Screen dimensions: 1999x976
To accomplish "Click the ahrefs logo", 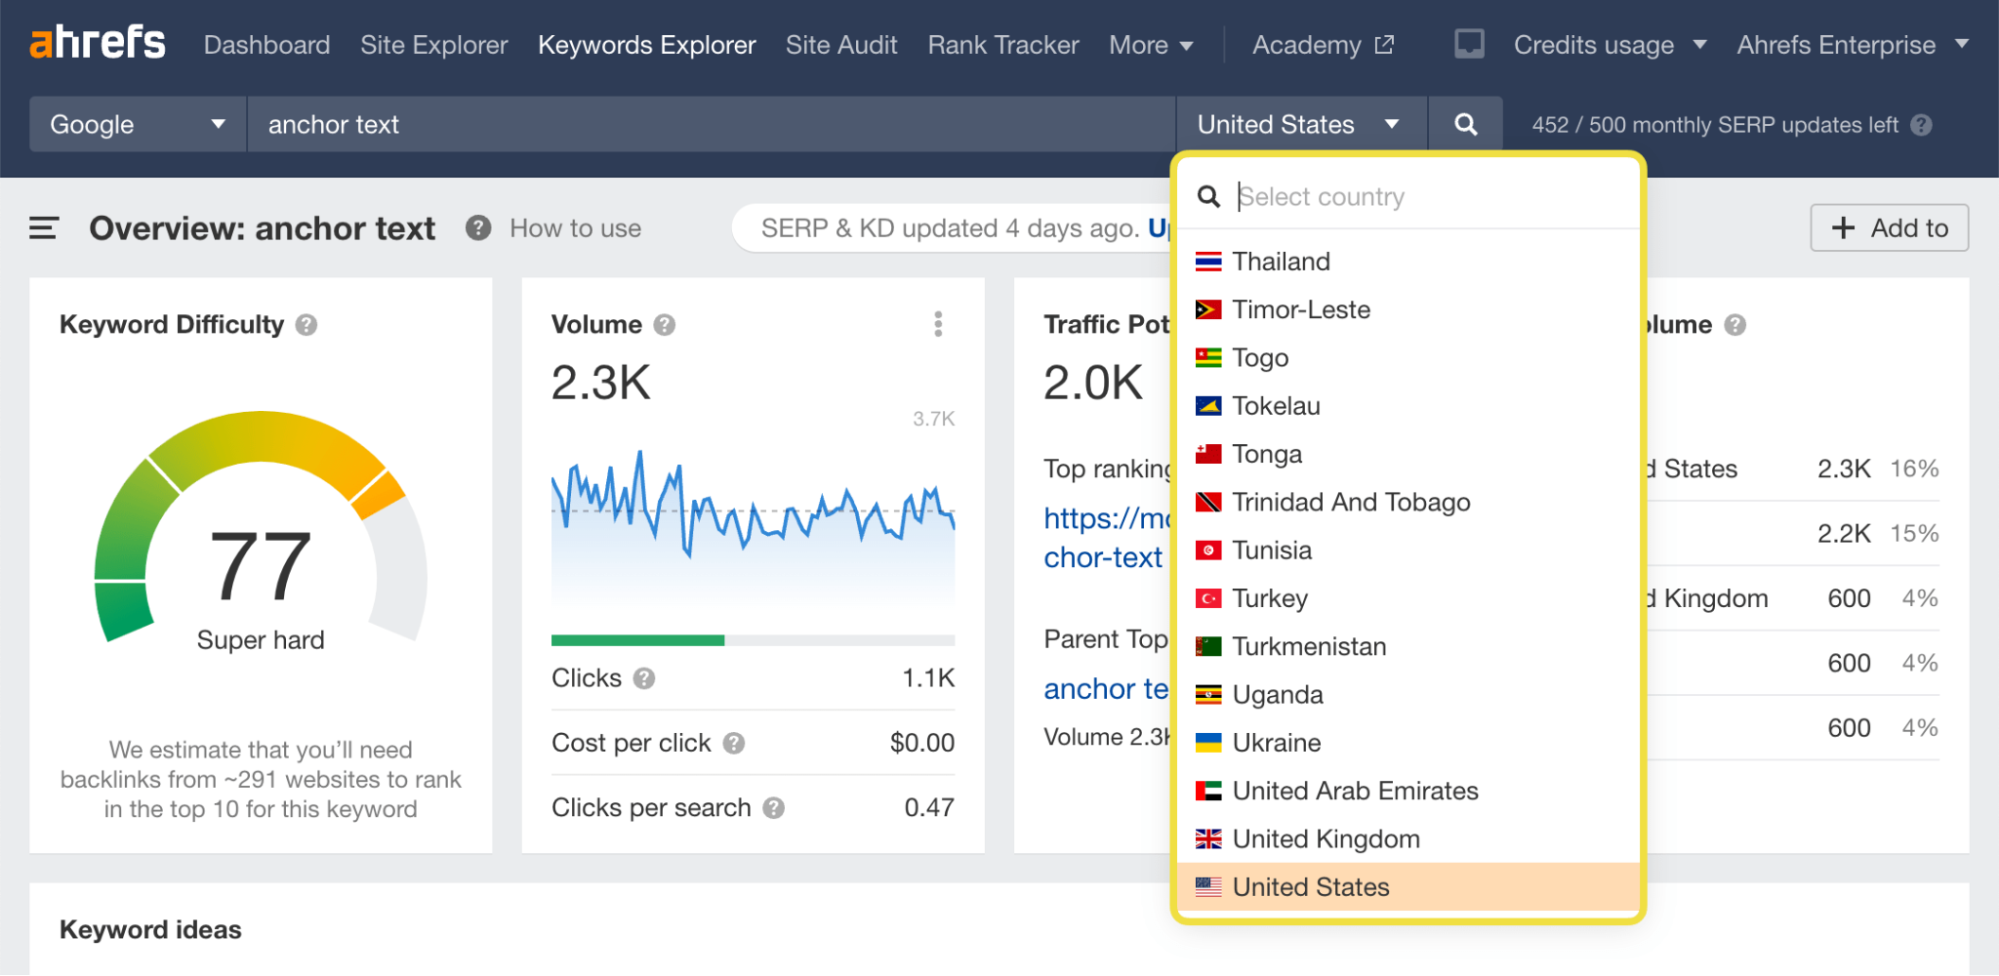I will click(x=96, y=41).
